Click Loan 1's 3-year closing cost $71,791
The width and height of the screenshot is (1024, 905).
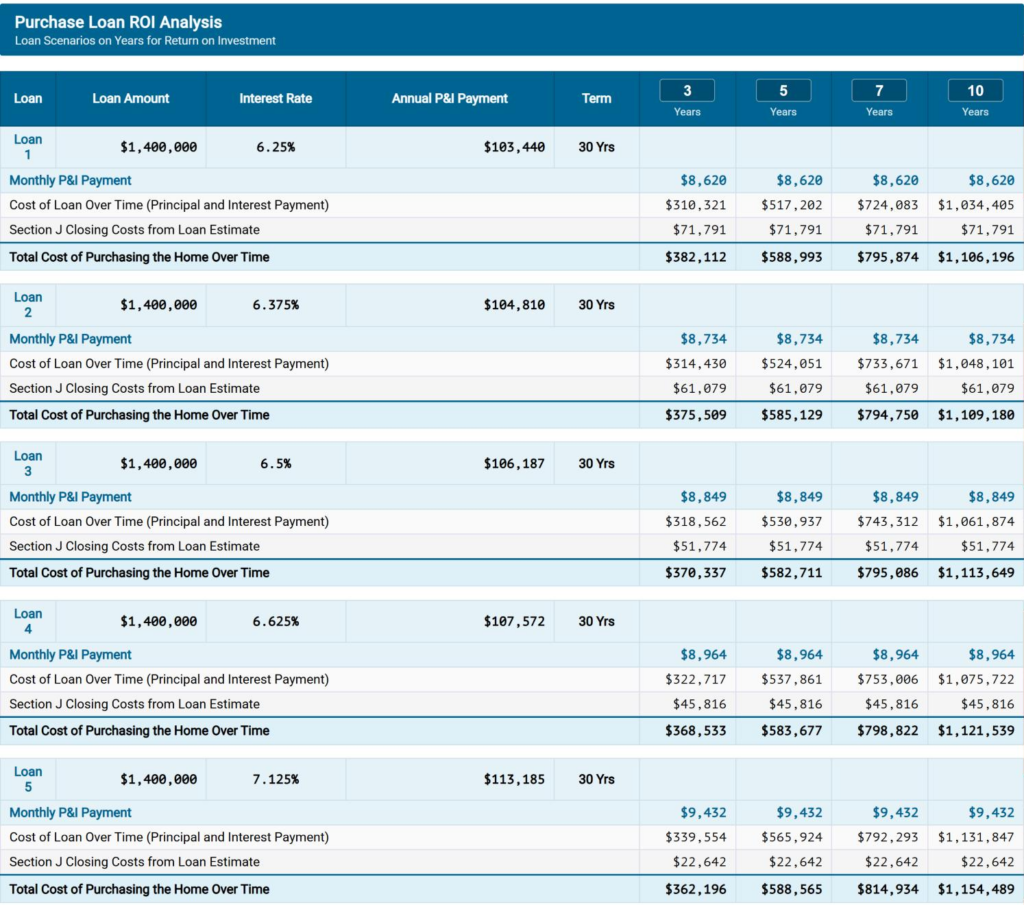[699, 230]
